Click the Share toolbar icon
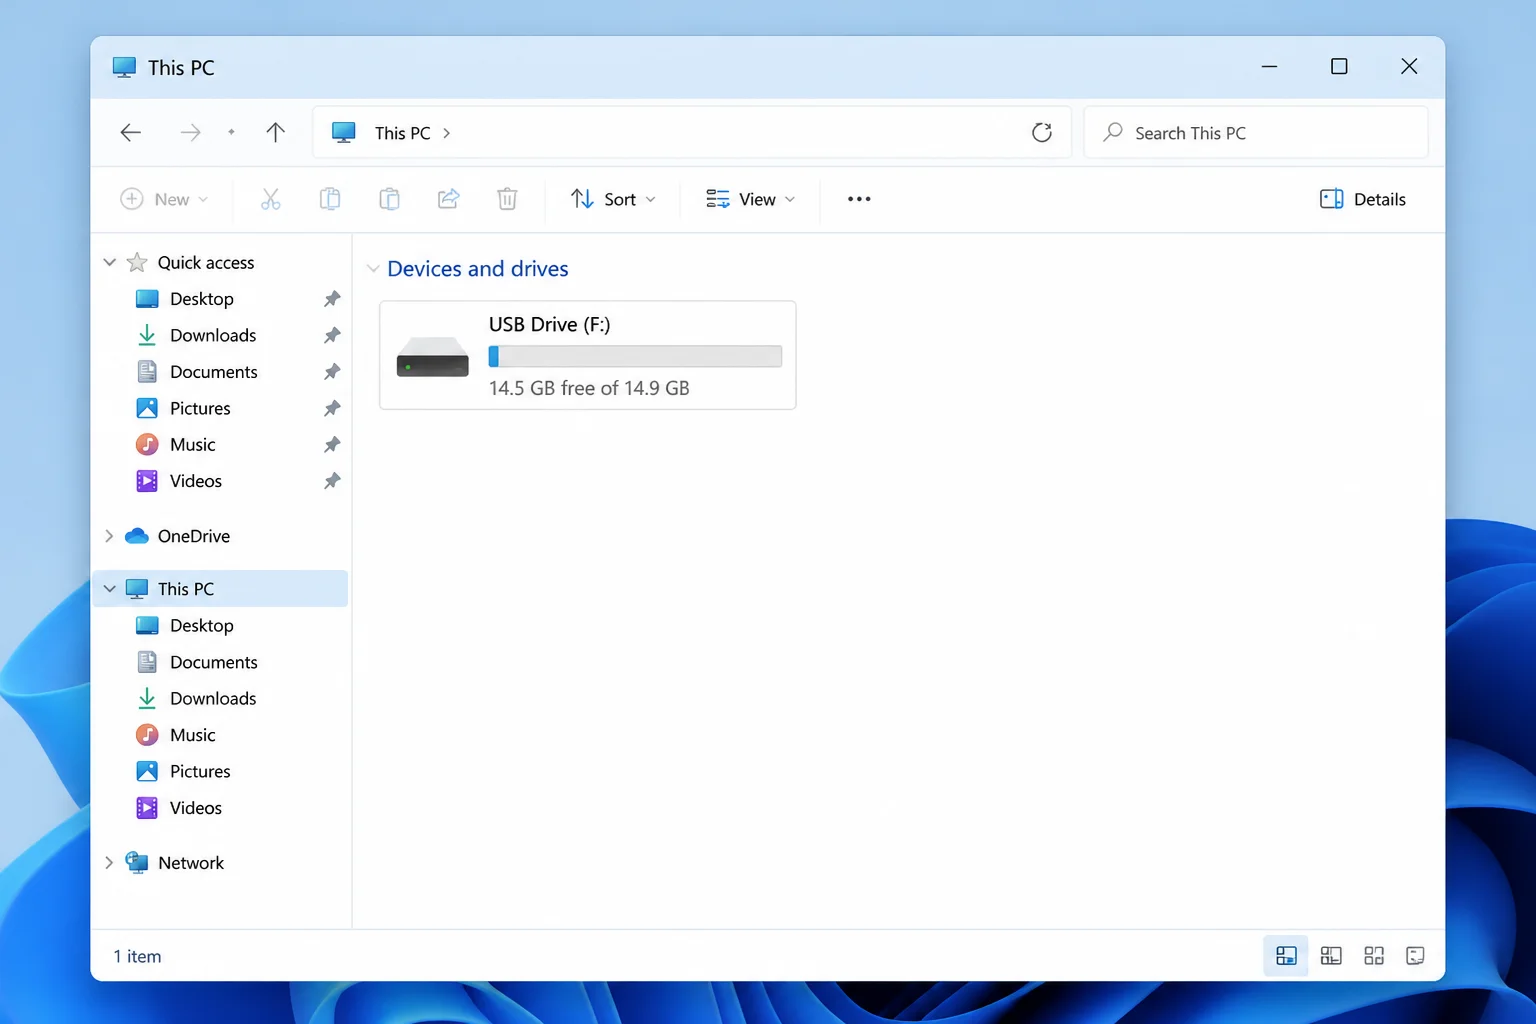This screenshot has height=1024, width=1536. click(448, 199)
